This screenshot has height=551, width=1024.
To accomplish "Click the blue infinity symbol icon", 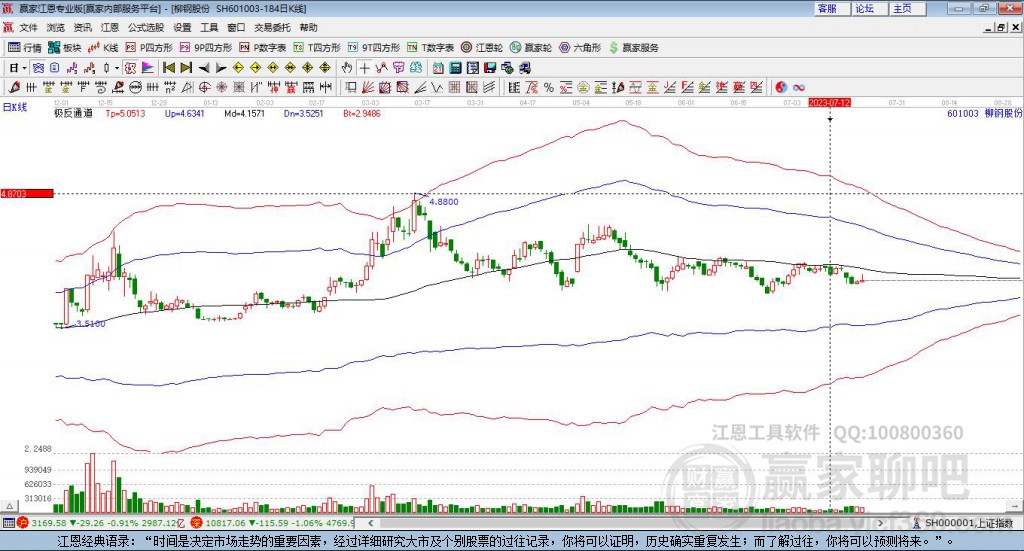I will click(x=799, y=87).
